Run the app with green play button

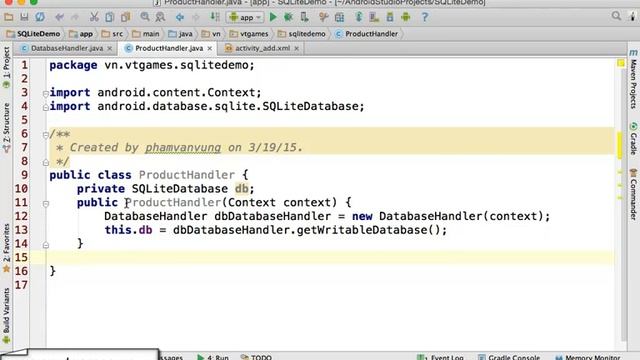coord(273,17)
